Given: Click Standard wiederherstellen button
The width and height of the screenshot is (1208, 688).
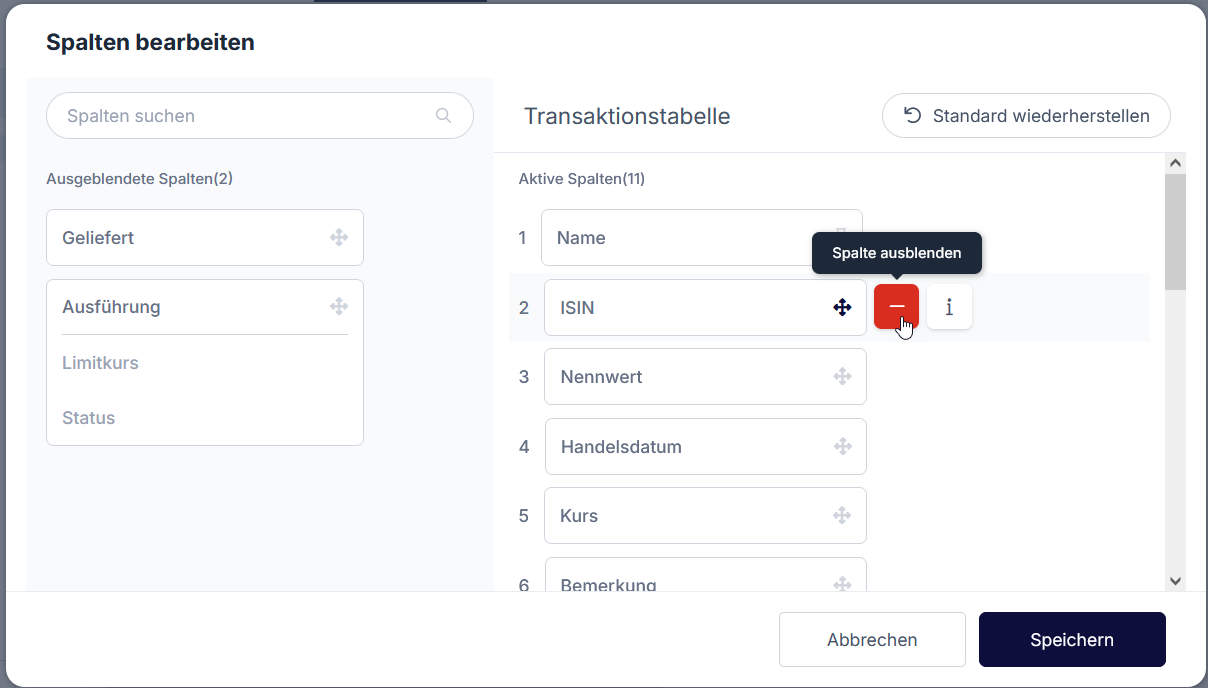Looking at the screenshot, I should click(1026, 116).
